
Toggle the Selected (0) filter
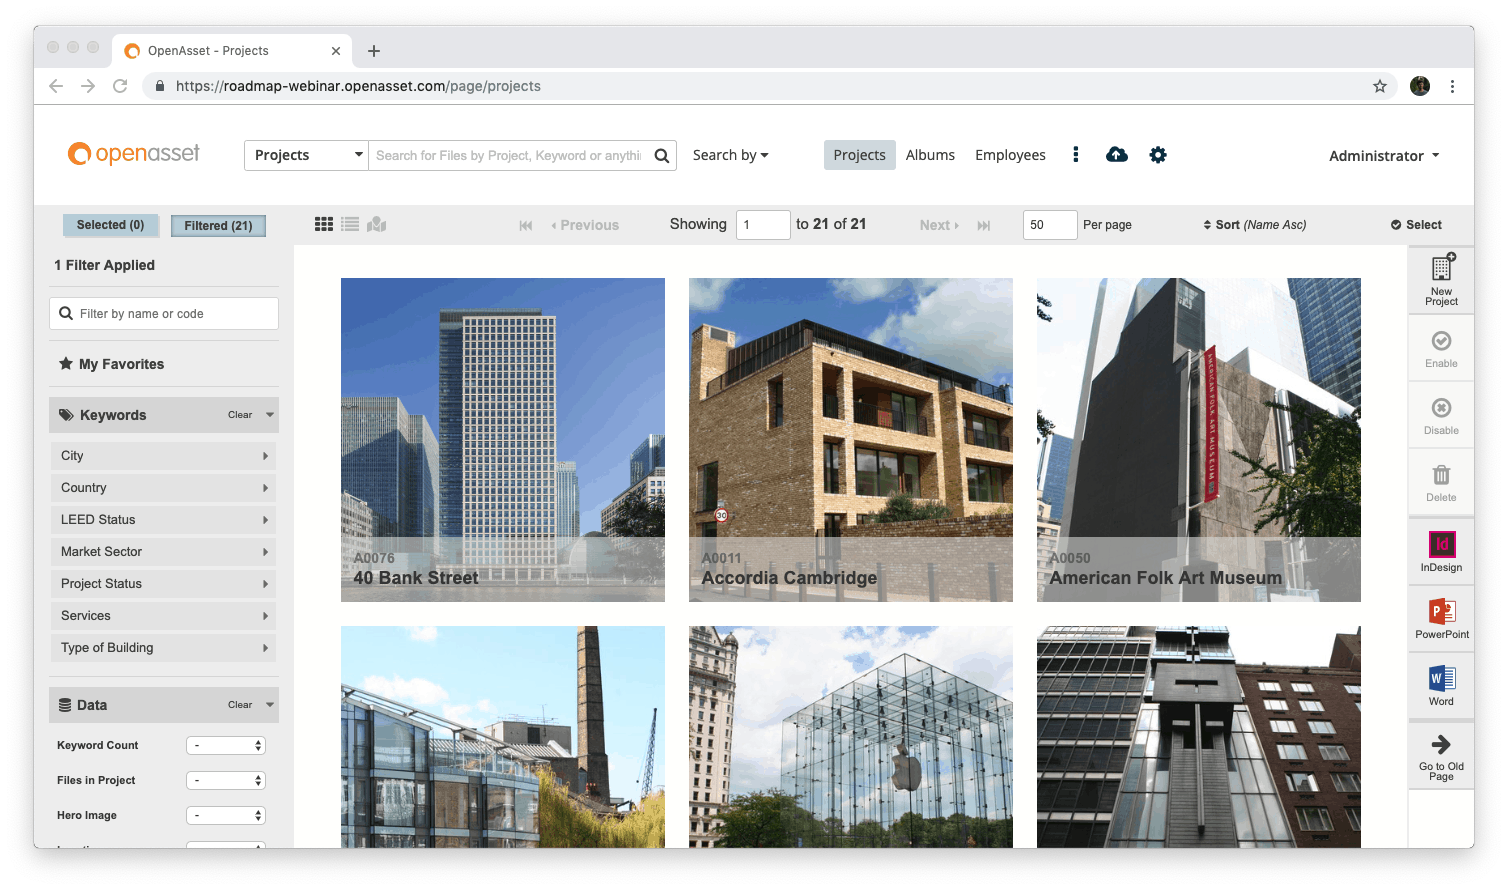click(110, 225)
